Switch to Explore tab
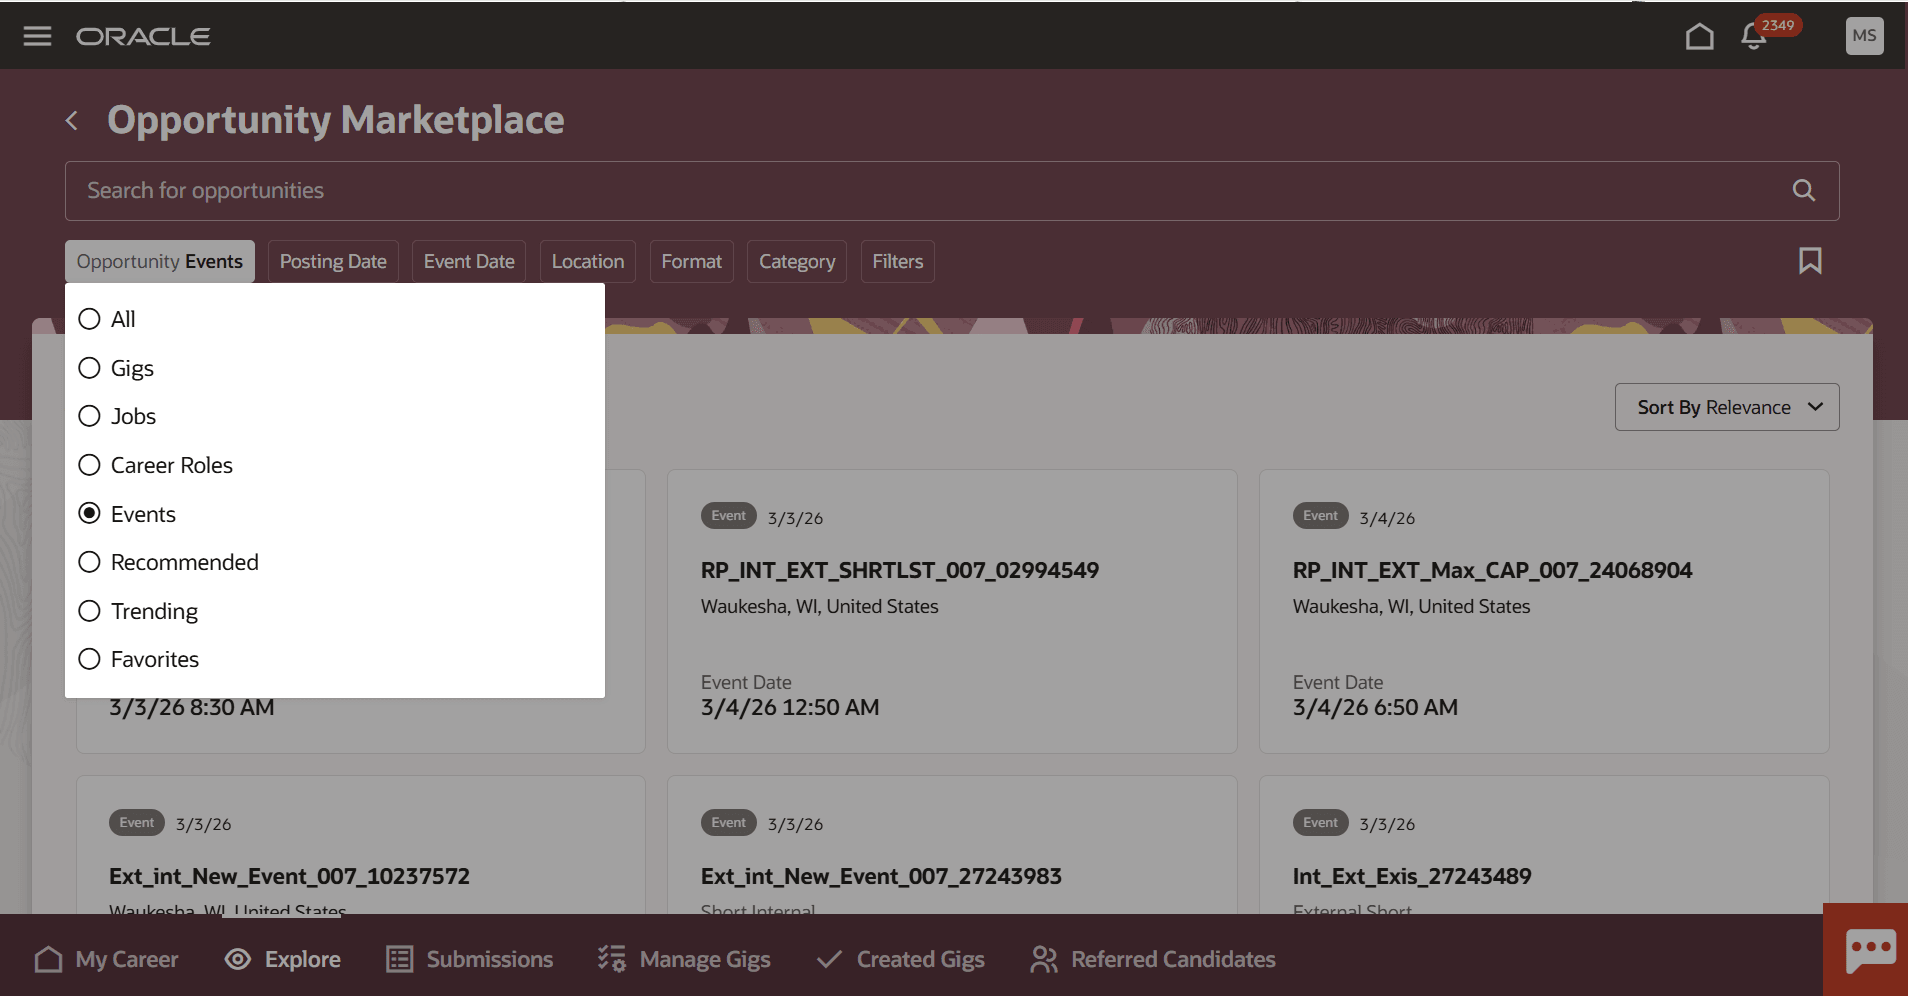This screenshot has width=1908, height=996. (283, 959)
